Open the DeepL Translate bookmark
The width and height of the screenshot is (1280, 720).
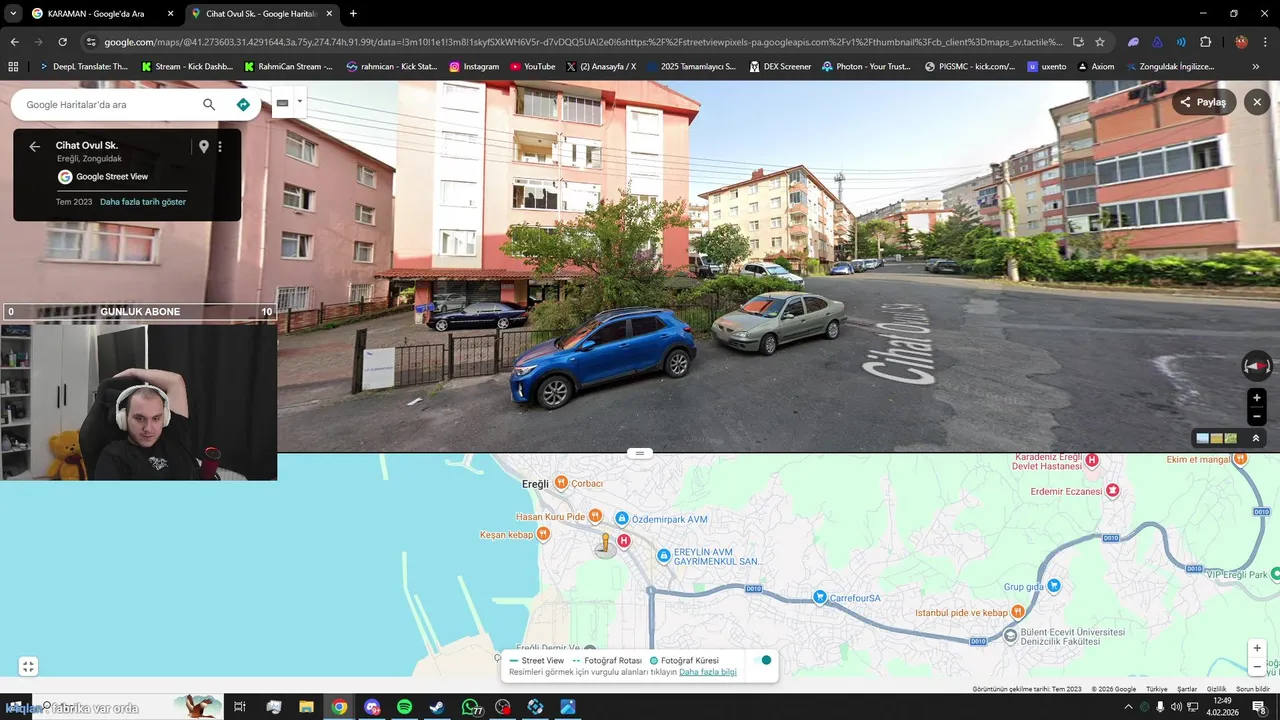83,67
